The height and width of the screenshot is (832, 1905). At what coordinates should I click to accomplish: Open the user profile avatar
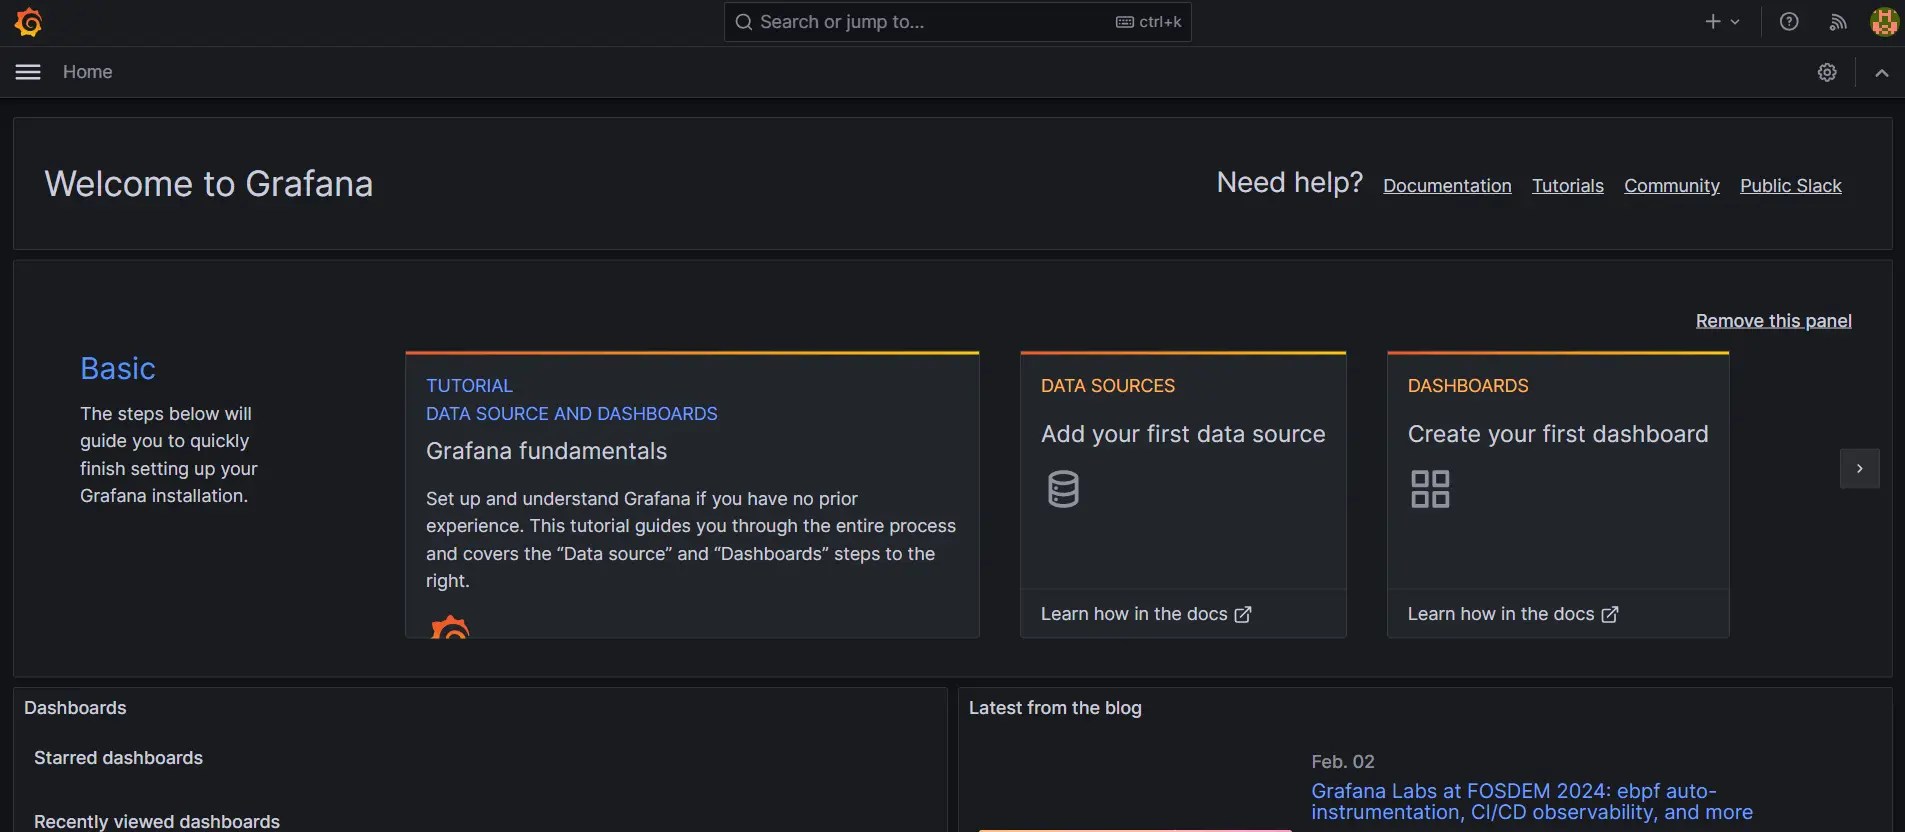point(1884,22)
